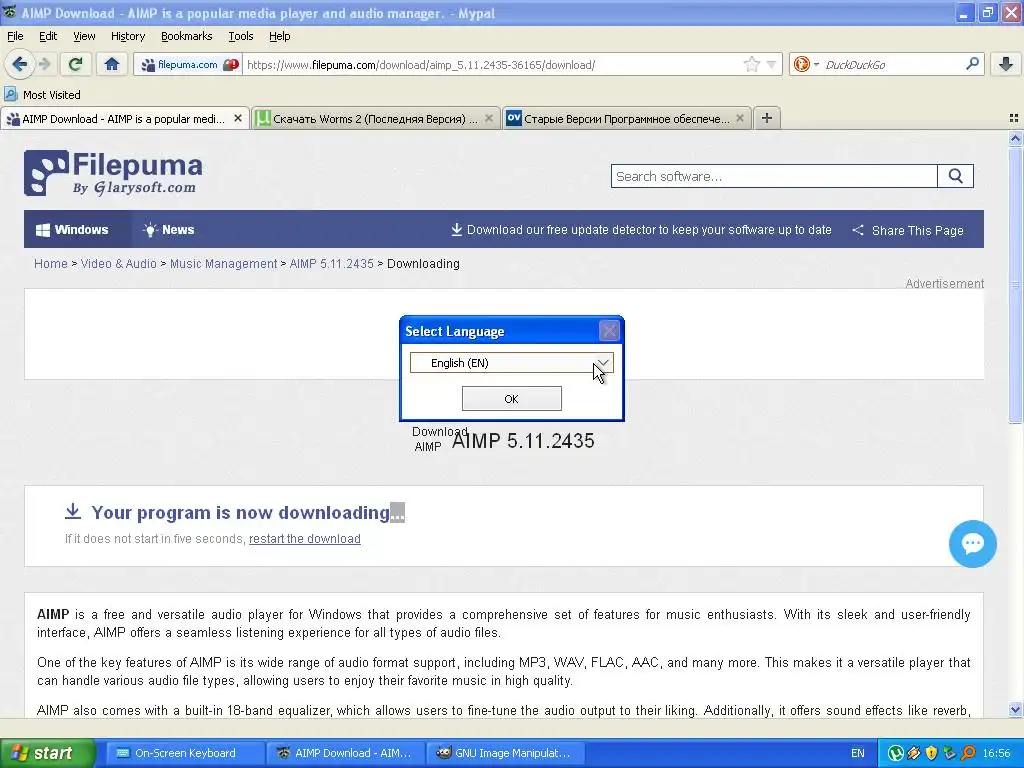Close the Select Language dialog
This screenshot has width=1024, height=768.
pos(609,331)
